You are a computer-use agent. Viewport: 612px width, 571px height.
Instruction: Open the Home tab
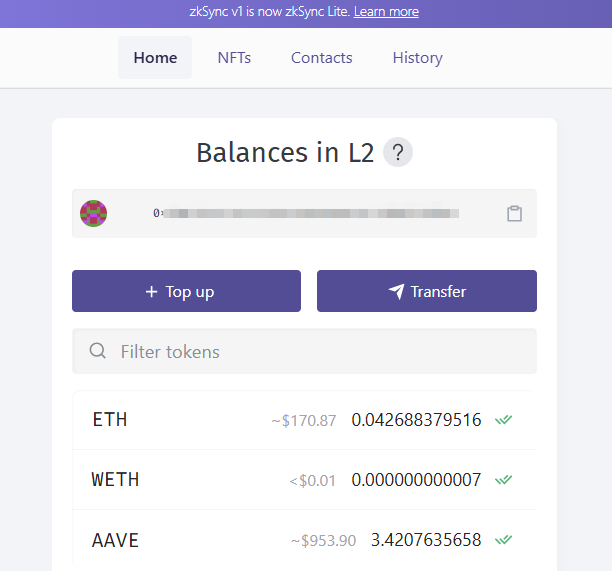coord(155,58)
